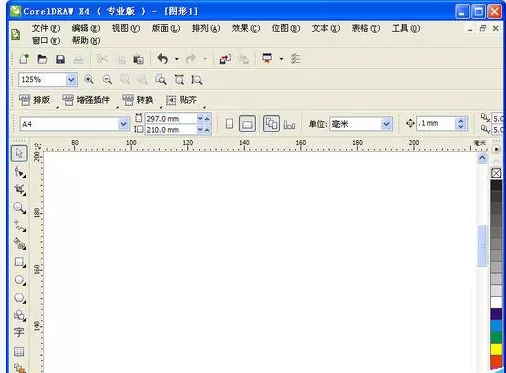506x373 pixels.
Task: Zoom out with the magnifier minus icon
Action: point(107,79)
